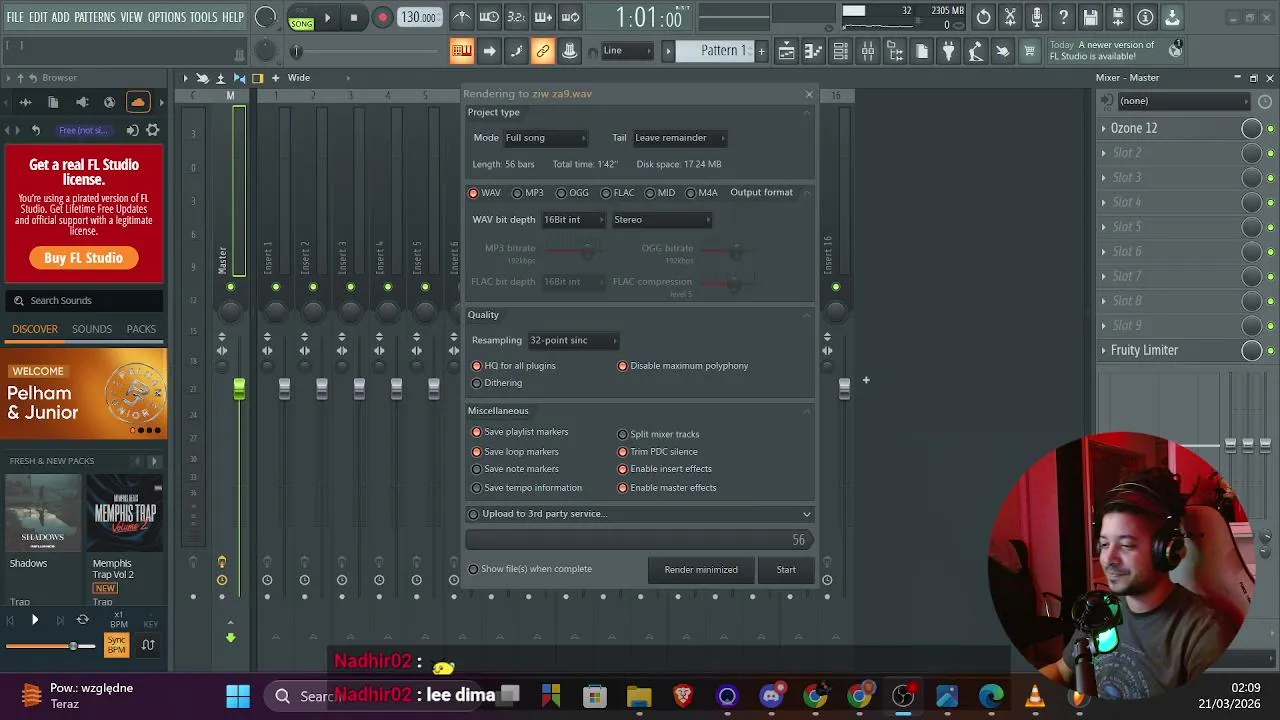Open the plugin picker plug icon
This screenshot has height=720, width=1280.
click(x=949, y=51)
